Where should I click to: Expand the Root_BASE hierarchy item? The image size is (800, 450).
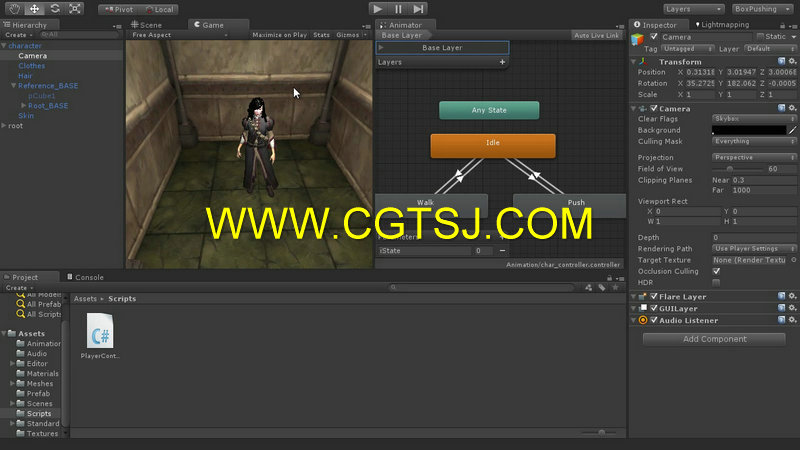[x=23, y=106]
